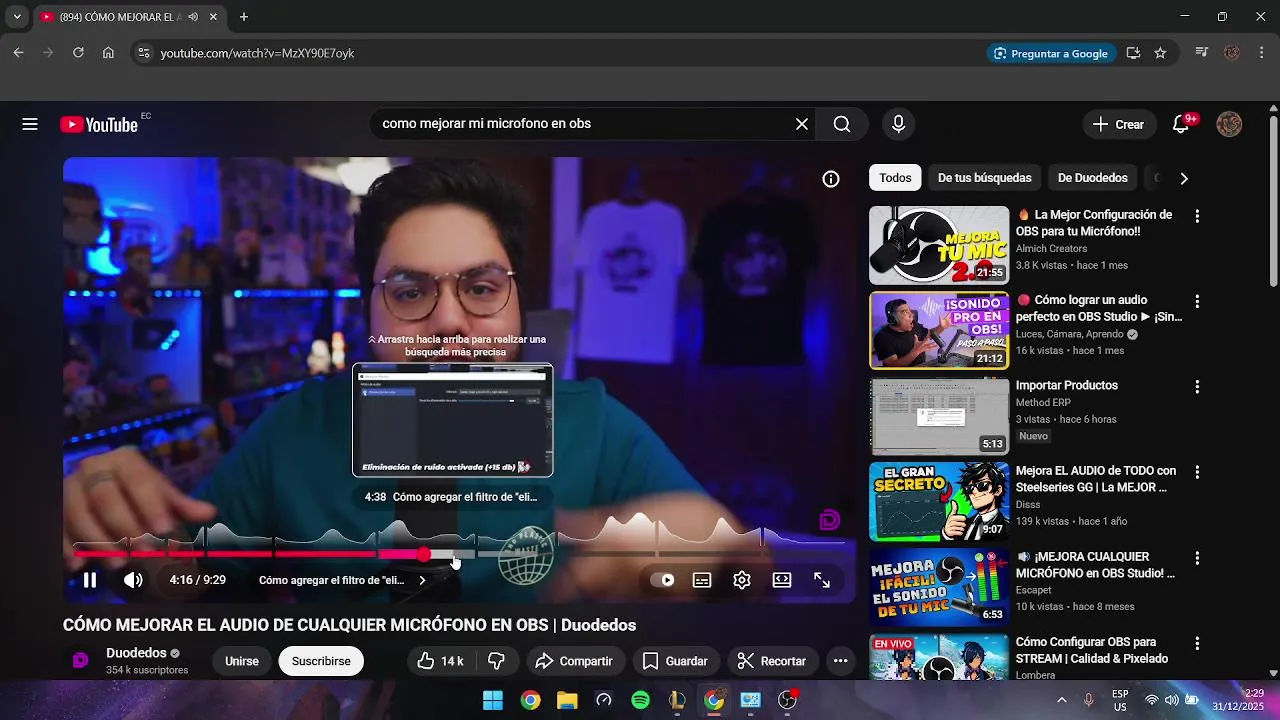Reload the page in browser
Viewport: 1280px width, 720px height.
[78, 53]
